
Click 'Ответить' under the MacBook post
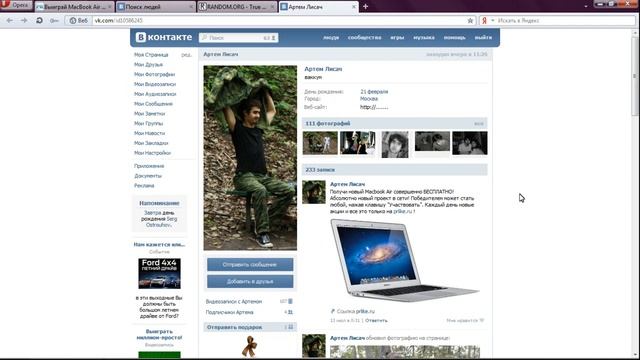coord(376,320)
